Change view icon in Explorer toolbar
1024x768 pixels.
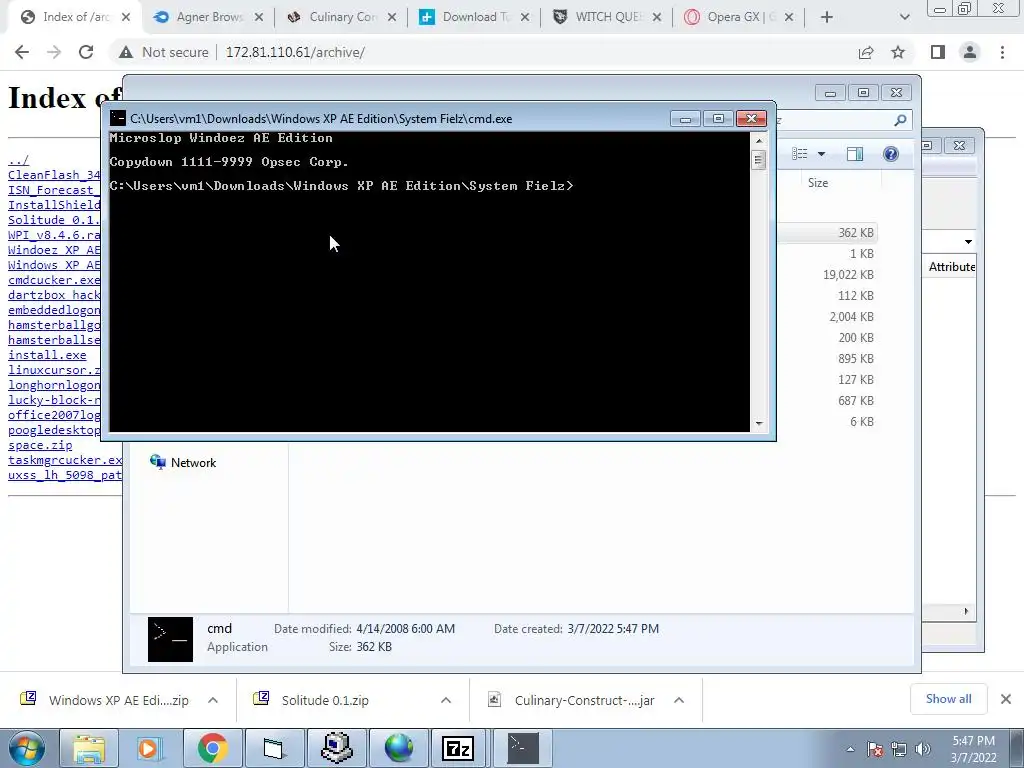pos(800,153)
